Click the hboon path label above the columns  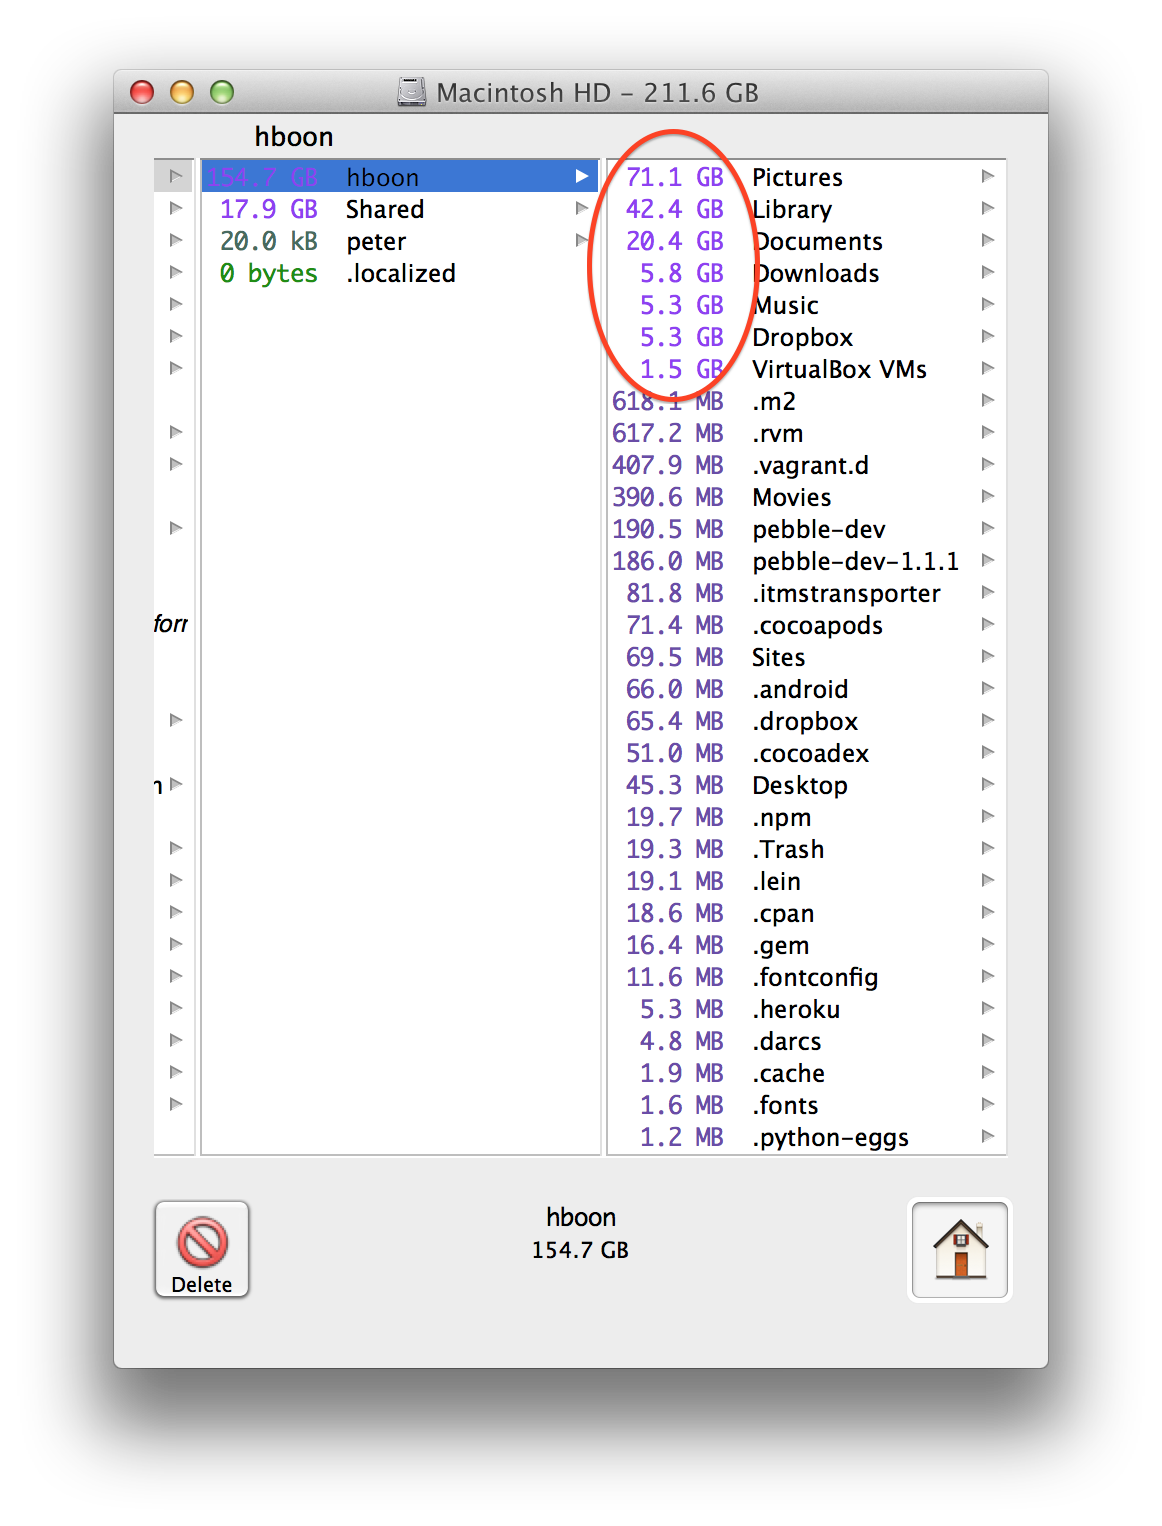click(x=294, y=136)
